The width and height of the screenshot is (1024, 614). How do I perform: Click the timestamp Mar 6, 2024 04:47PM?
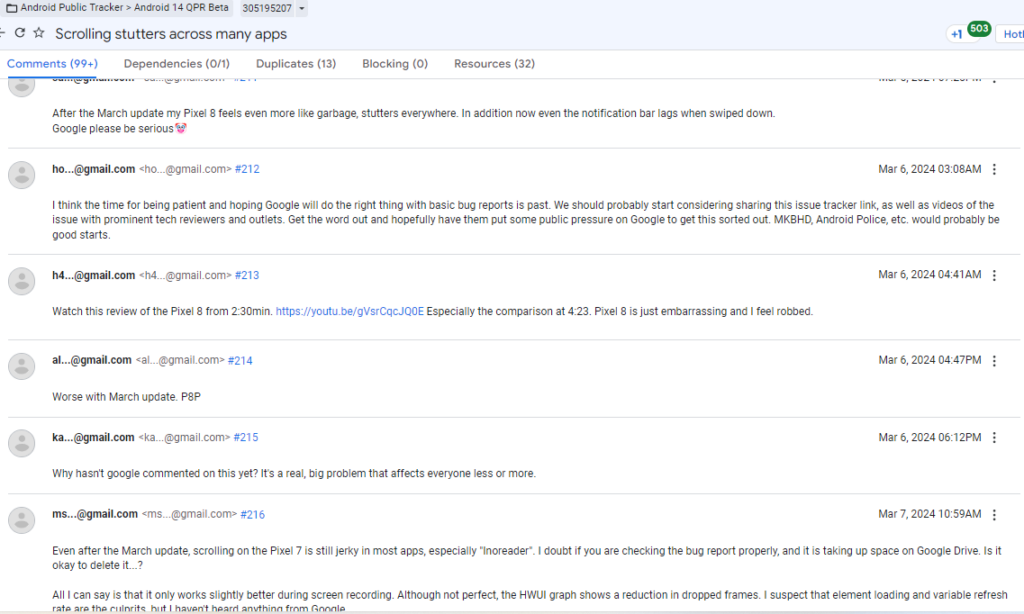point(929,361)
